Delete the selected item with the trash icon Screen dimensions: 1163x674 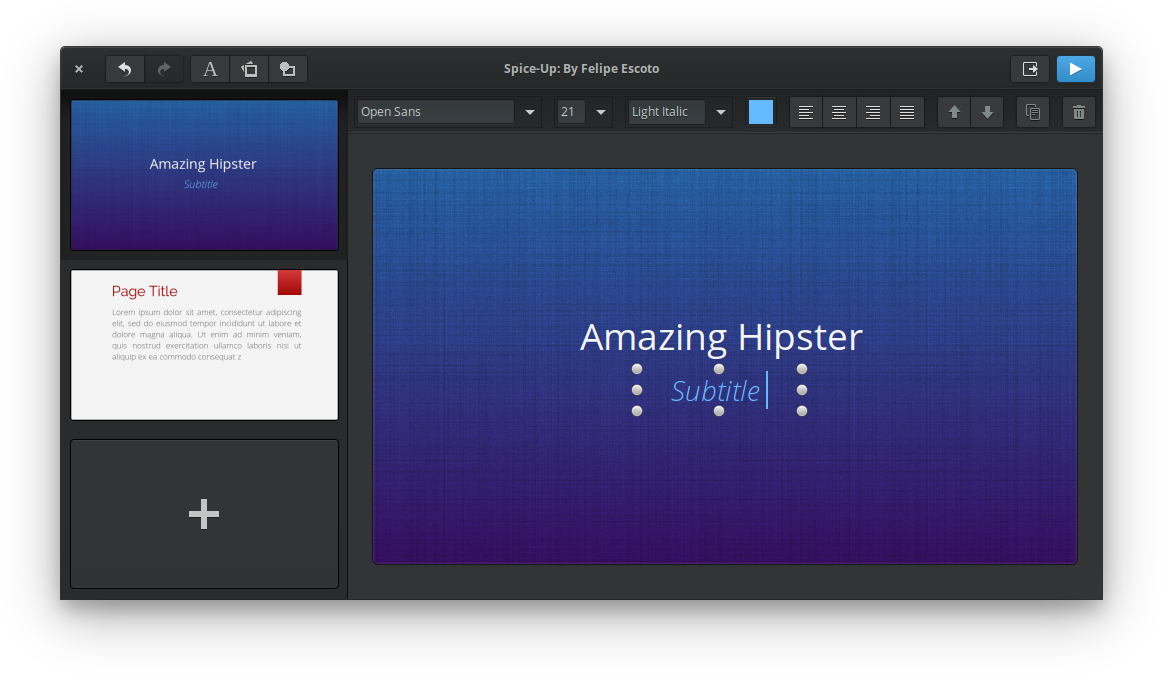(x=1078, y=112)
